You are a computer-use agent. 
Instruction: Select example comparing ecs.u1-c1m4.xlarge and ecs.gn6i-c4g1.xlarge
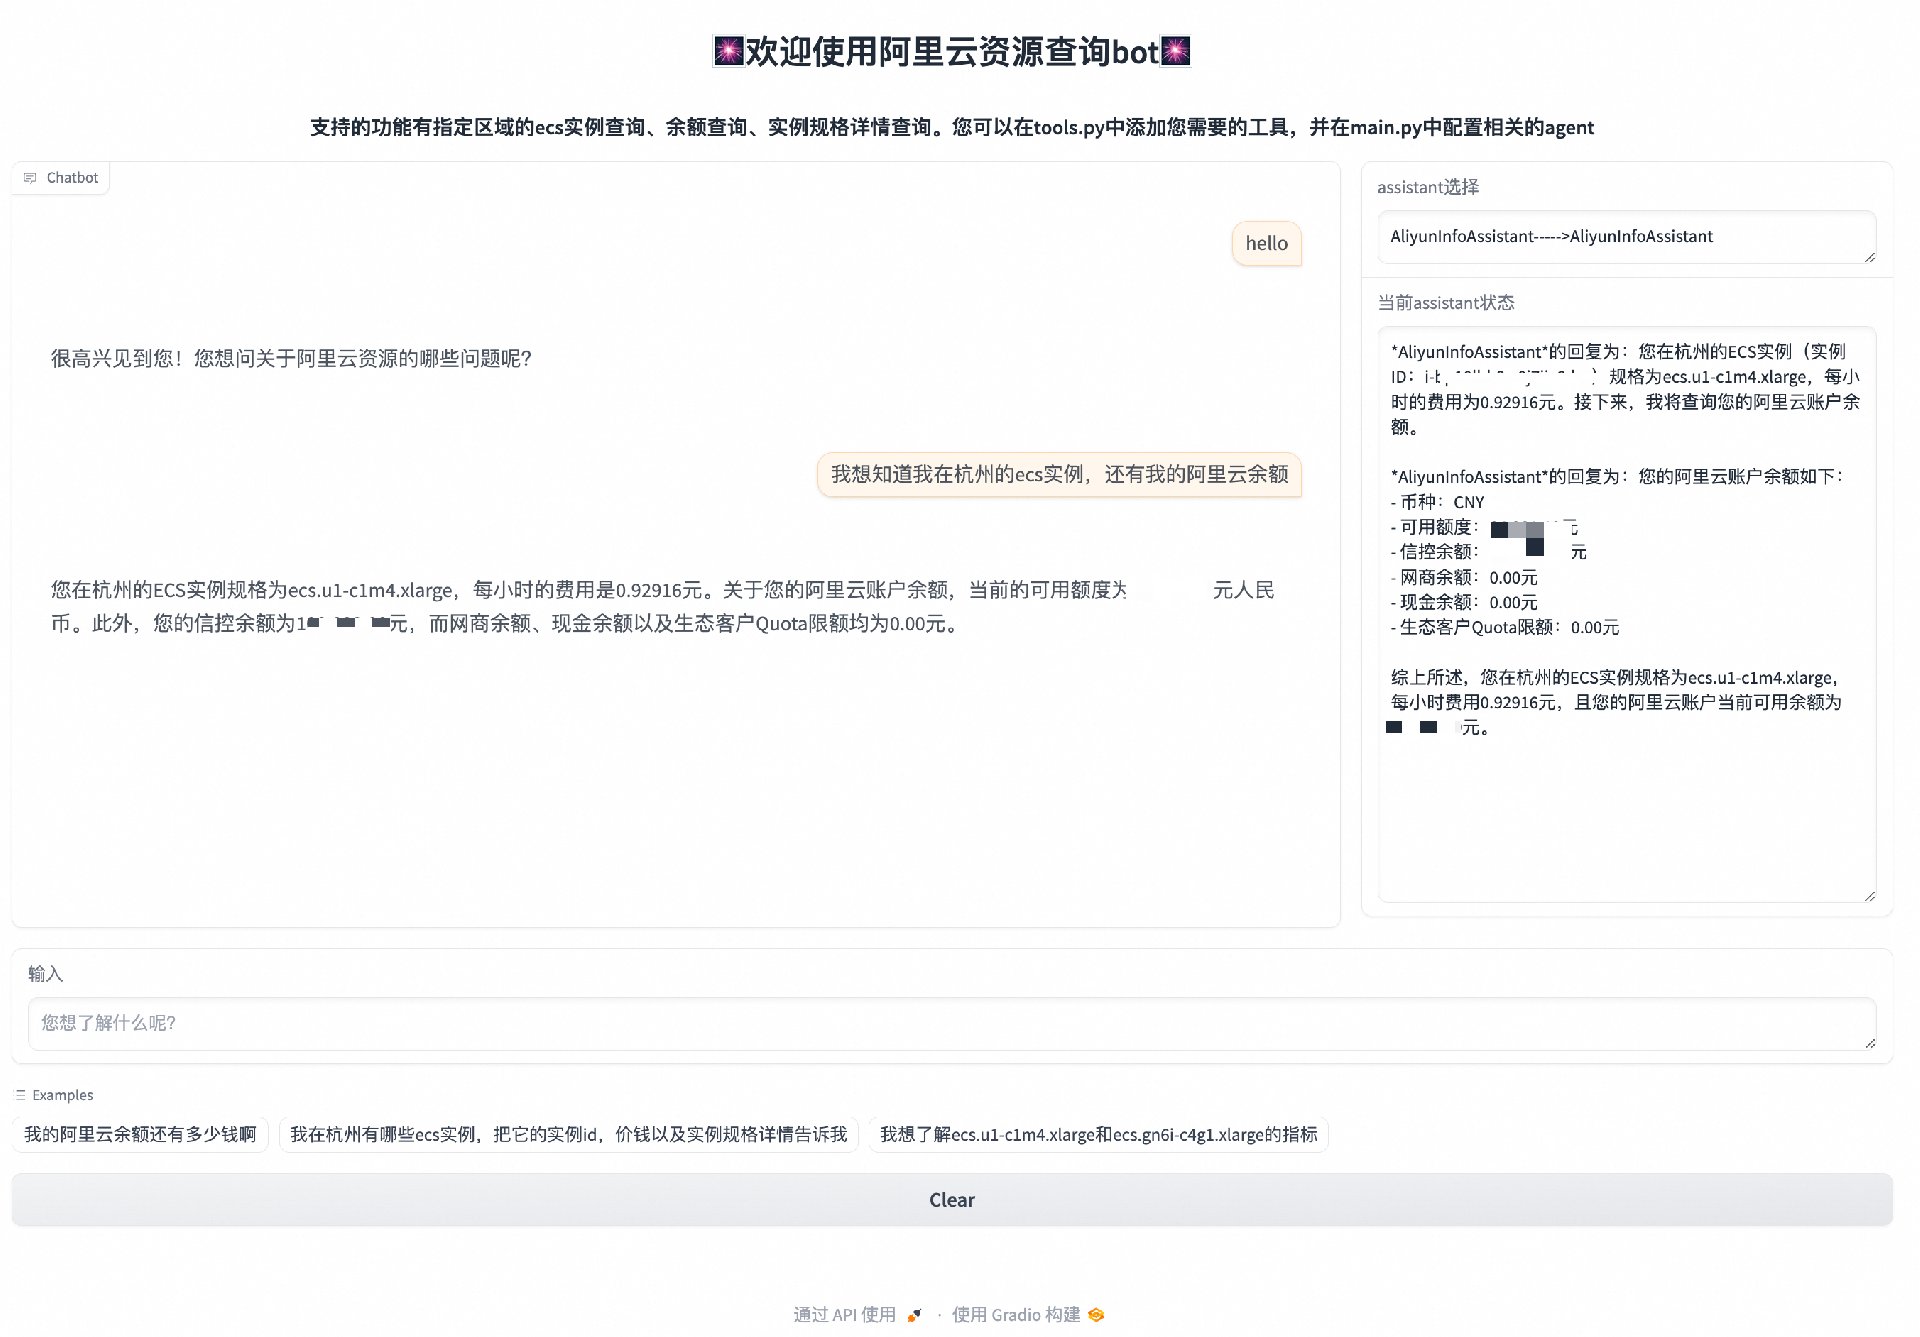[1098, 1134]
